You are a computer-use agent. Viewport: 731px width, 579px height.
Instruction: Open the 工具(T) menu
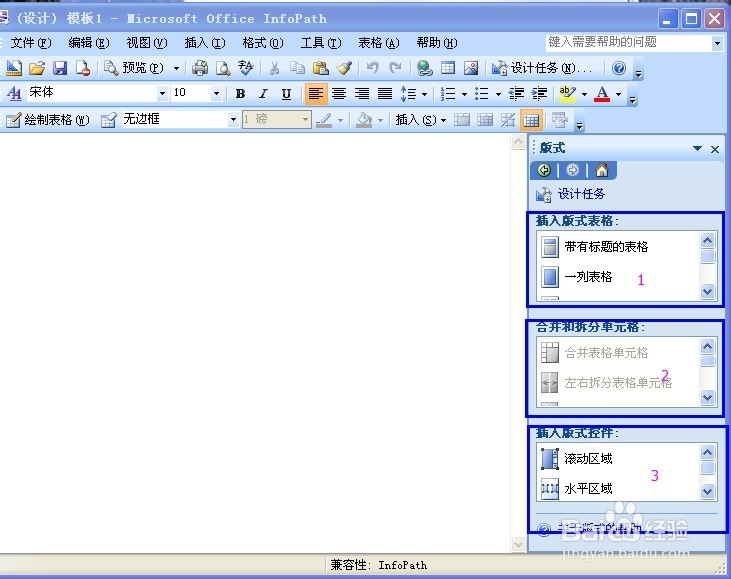[321, 43]
